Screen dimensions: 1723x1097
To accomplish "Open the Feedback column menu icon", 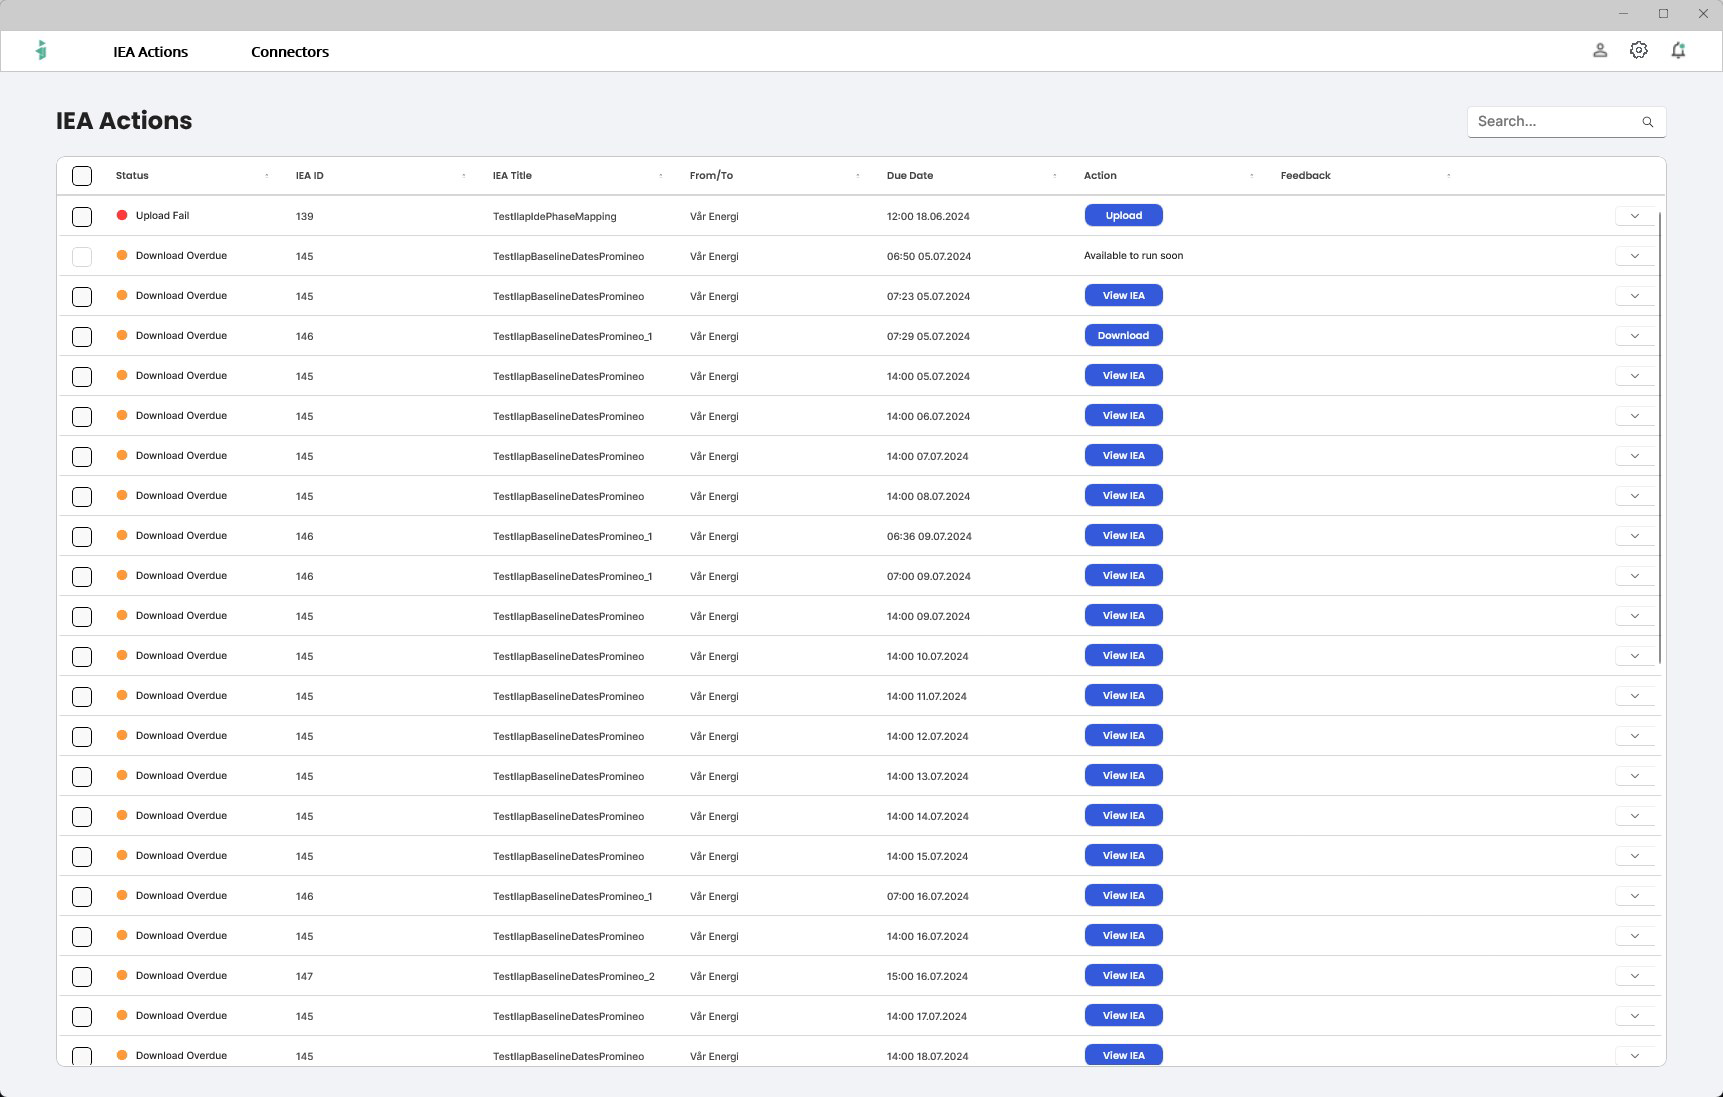I will click(x=1449, y=176).
